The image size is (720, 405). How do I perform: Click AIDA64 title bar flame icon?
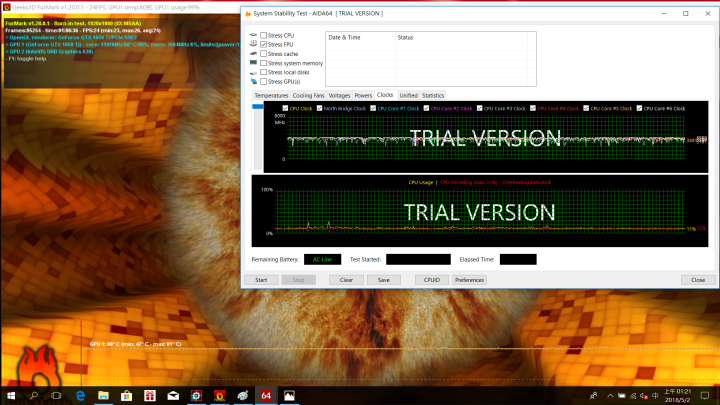248,13
